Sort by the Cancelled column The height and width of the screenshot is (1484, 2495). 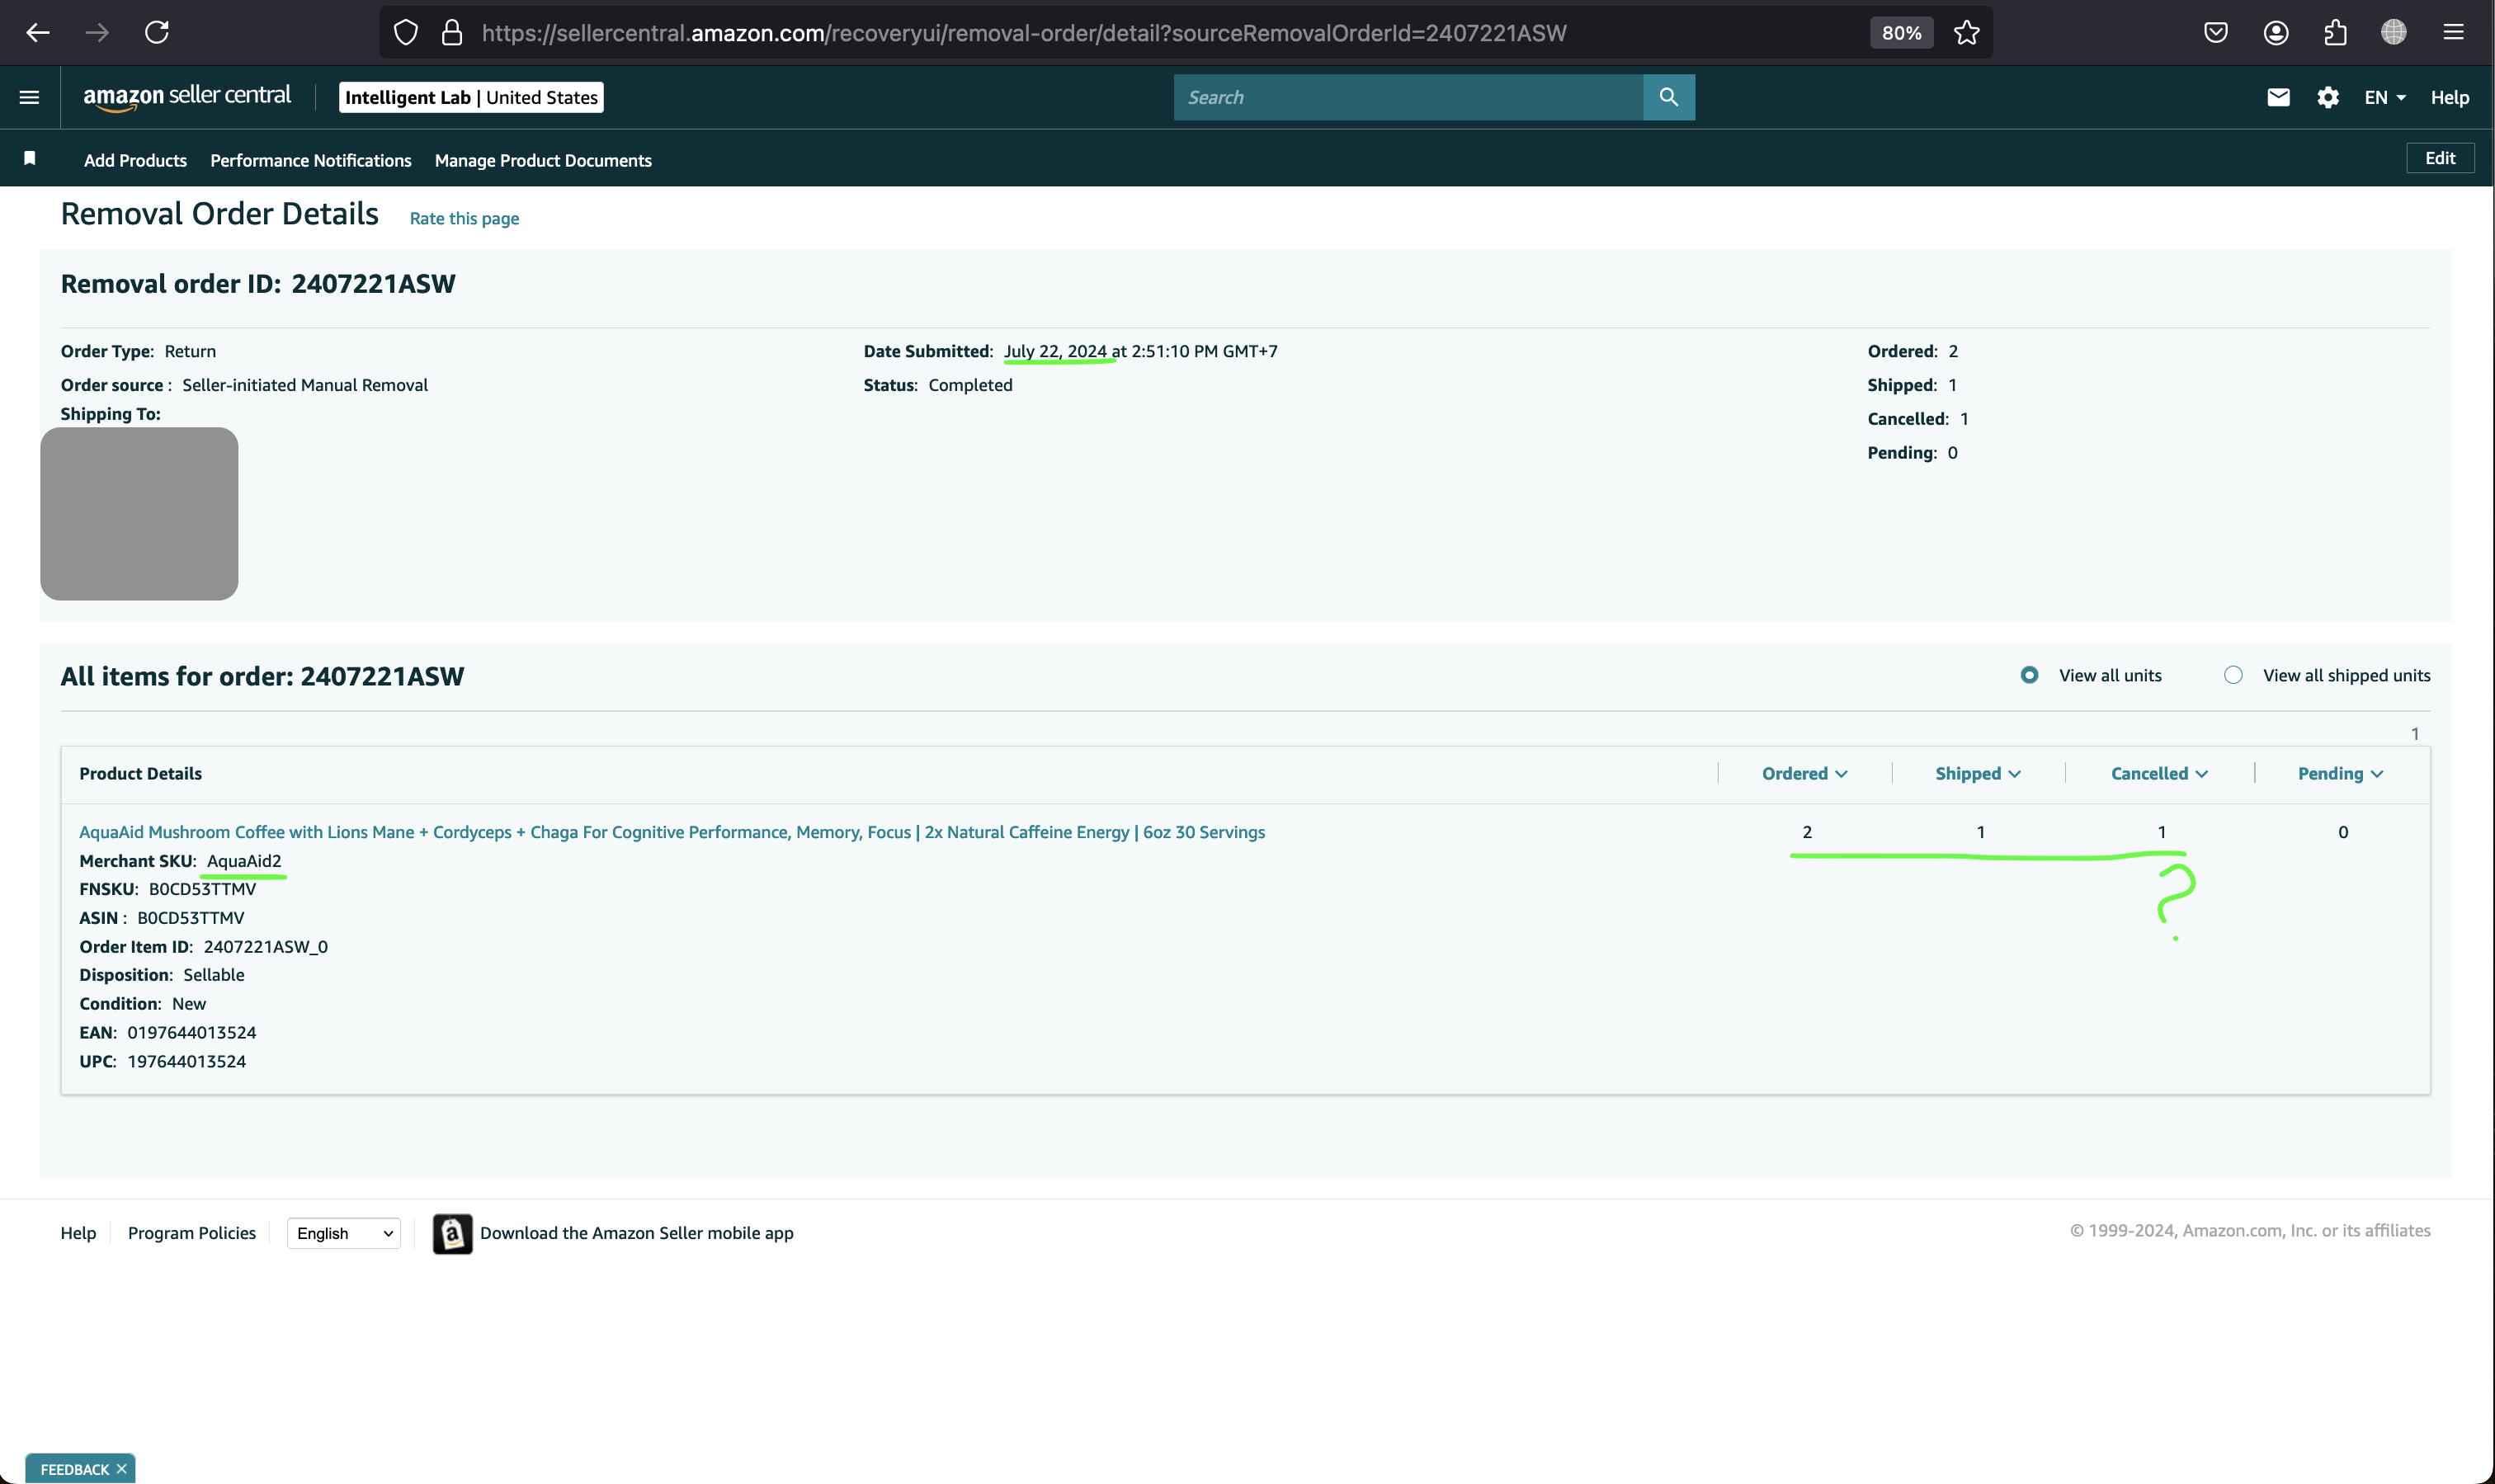tap(2159, 773)
